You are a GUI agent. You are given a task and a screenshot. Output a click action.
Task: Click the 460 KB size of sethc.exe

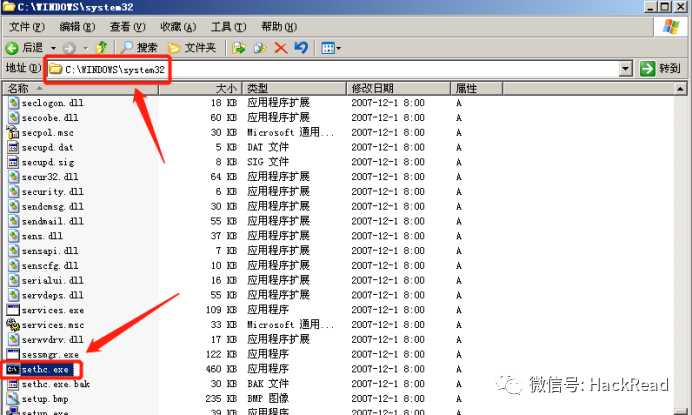221,369
